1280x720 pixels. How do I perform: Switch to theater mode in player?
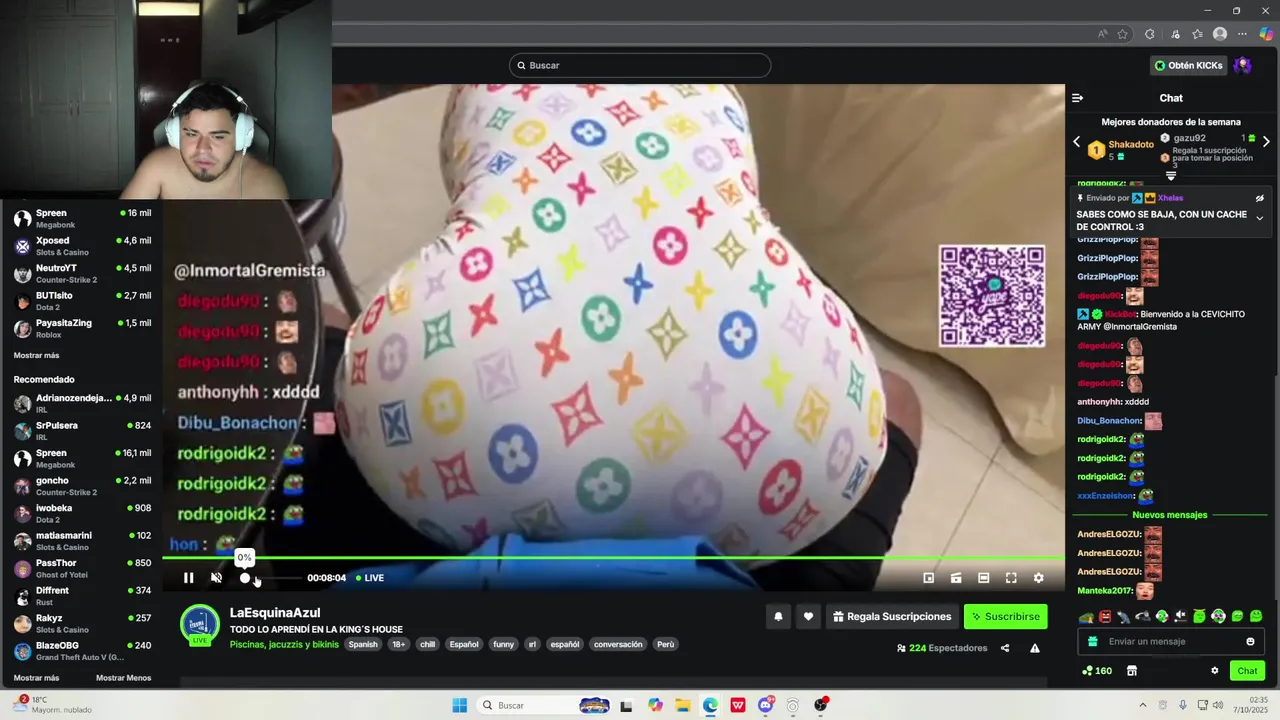[x=983, y=578]
